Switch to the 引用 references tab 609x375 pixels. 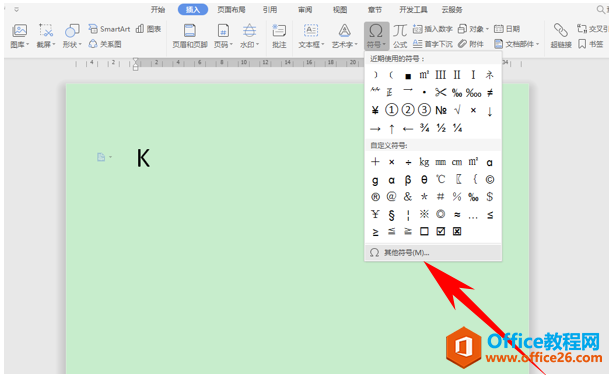[270, 10]
